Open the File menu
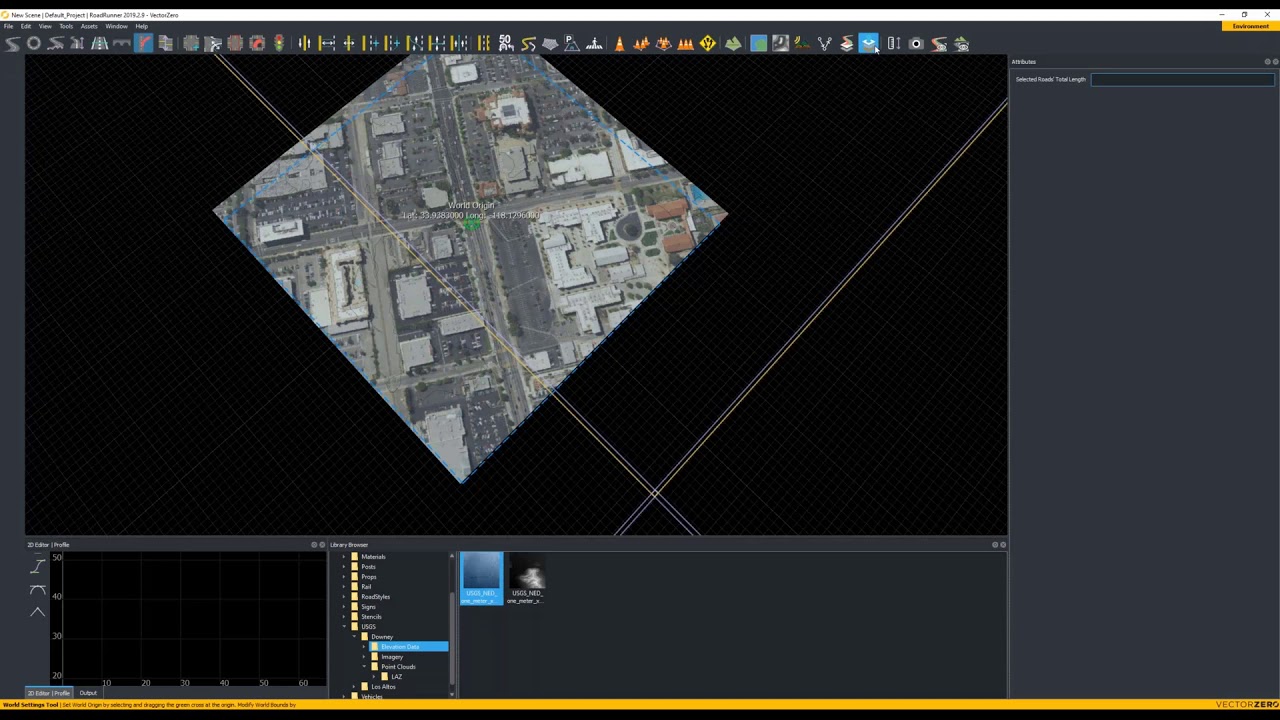The width and height of the screenshot is (1280, 720). pos(8,26)
